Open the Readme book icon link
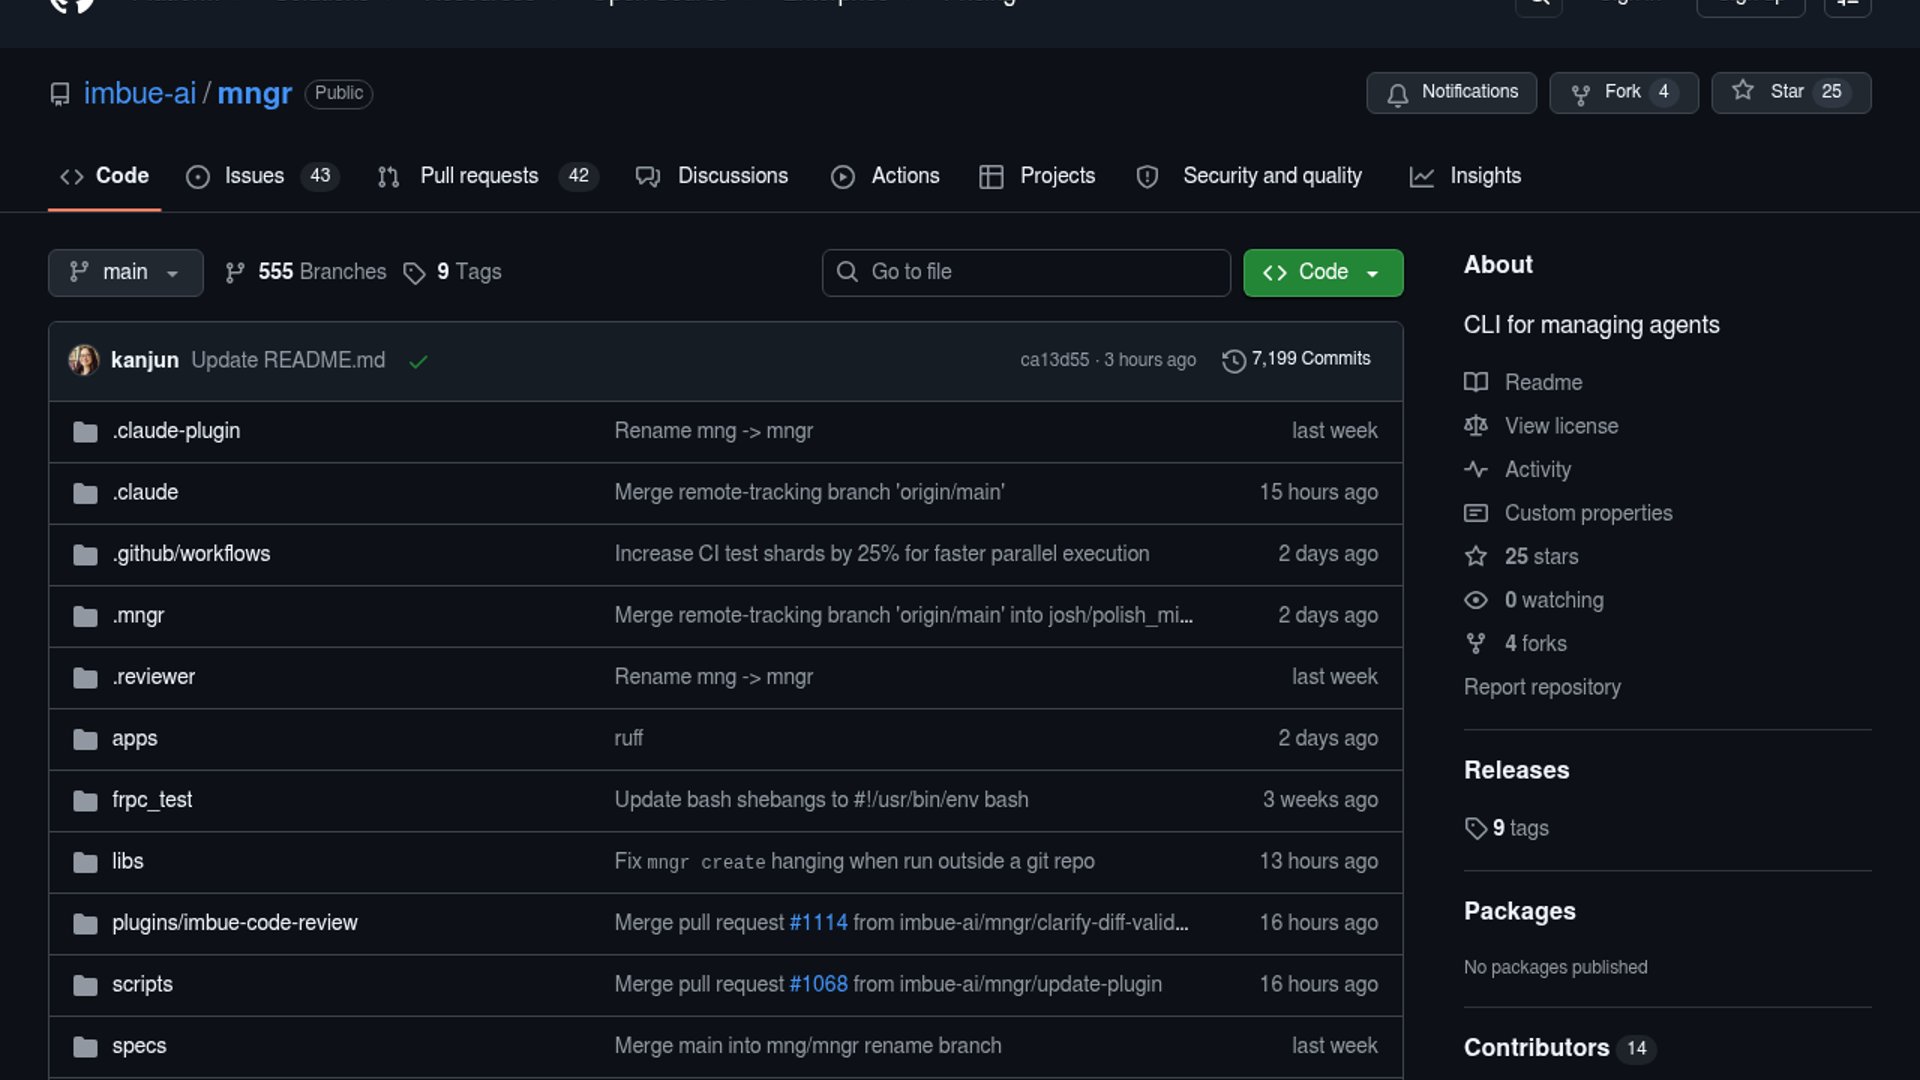1920x1080 pixels. pyautogui.click(x=1475, y=382)
